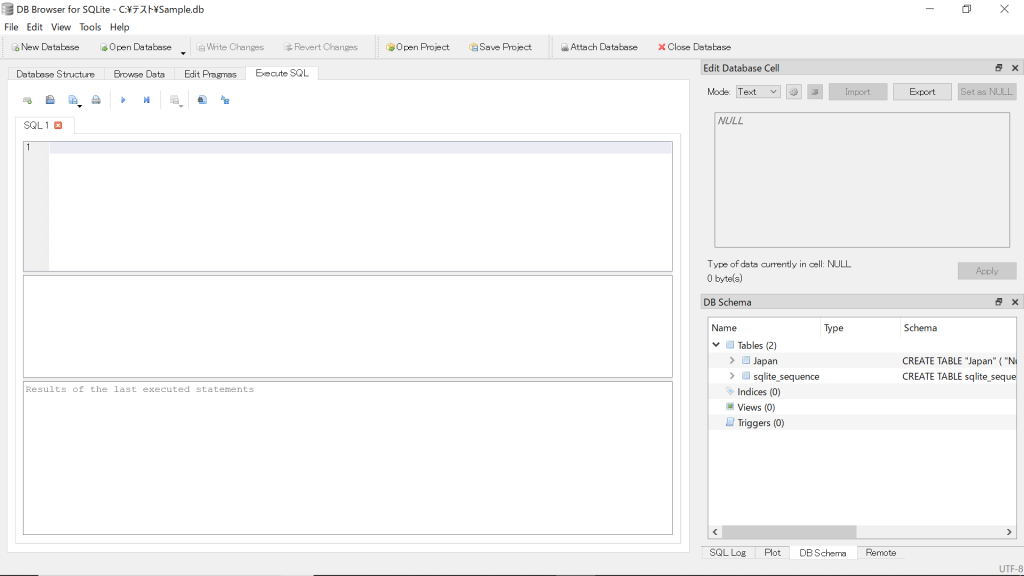The image size is (1024, 576).
Task: Open the Tools menu
Action: 90,27
